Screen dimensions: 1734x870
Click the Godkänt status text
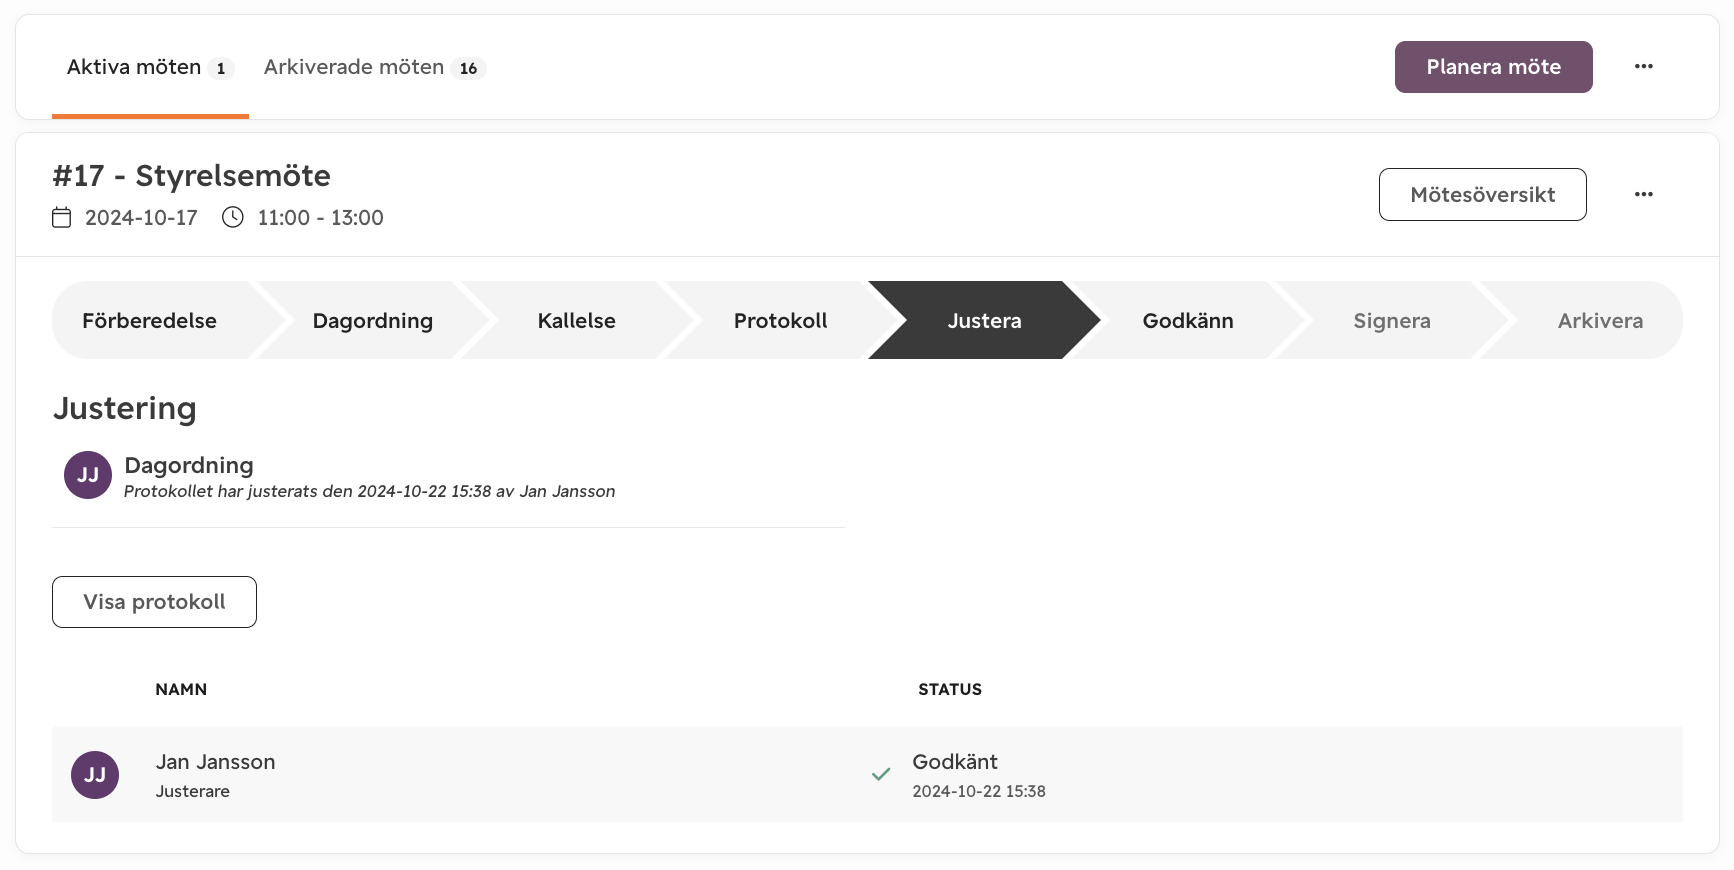pos(955,762)
